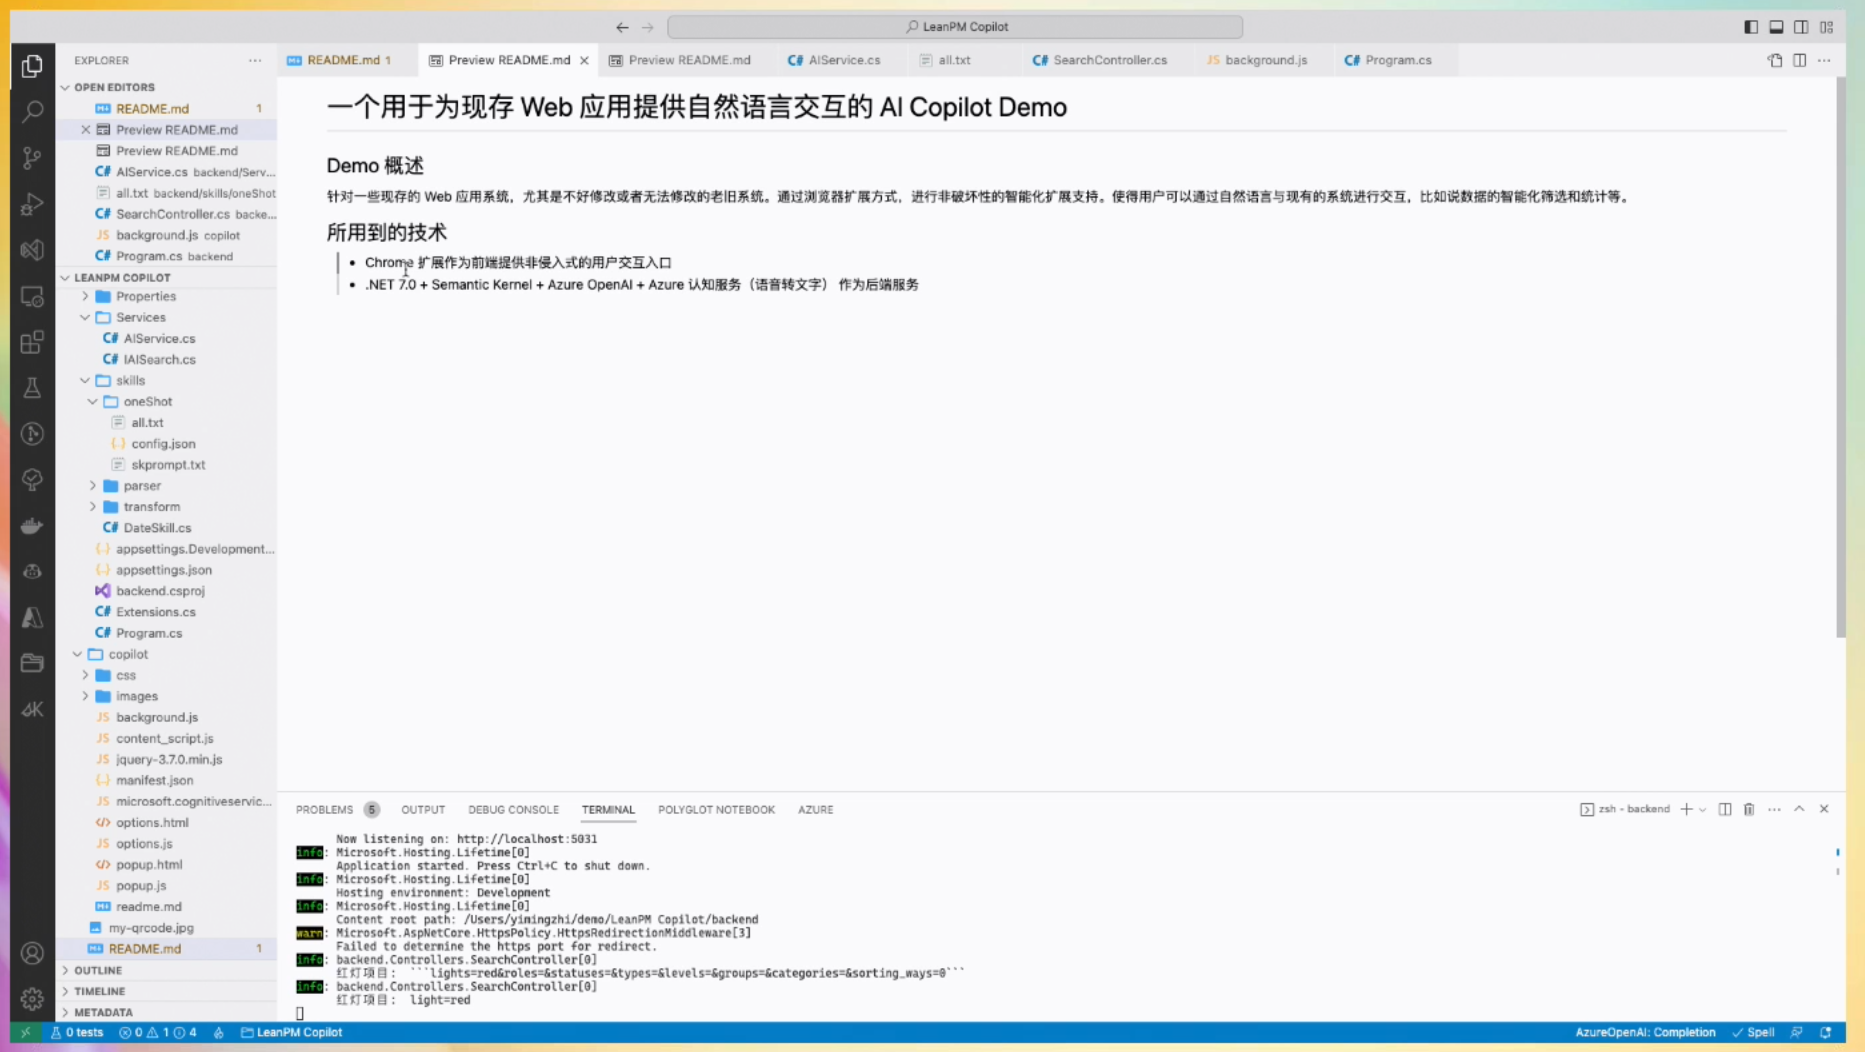Split the terminal pane

(x=1725, y=809)
